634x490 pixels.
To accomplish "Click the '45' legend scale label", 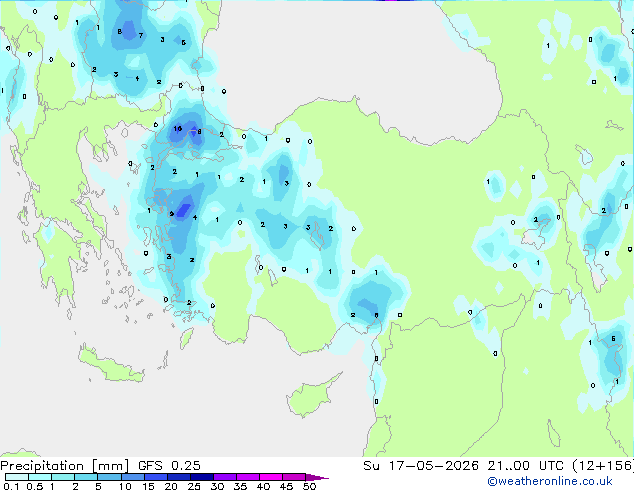I will [x=286, y=486].
